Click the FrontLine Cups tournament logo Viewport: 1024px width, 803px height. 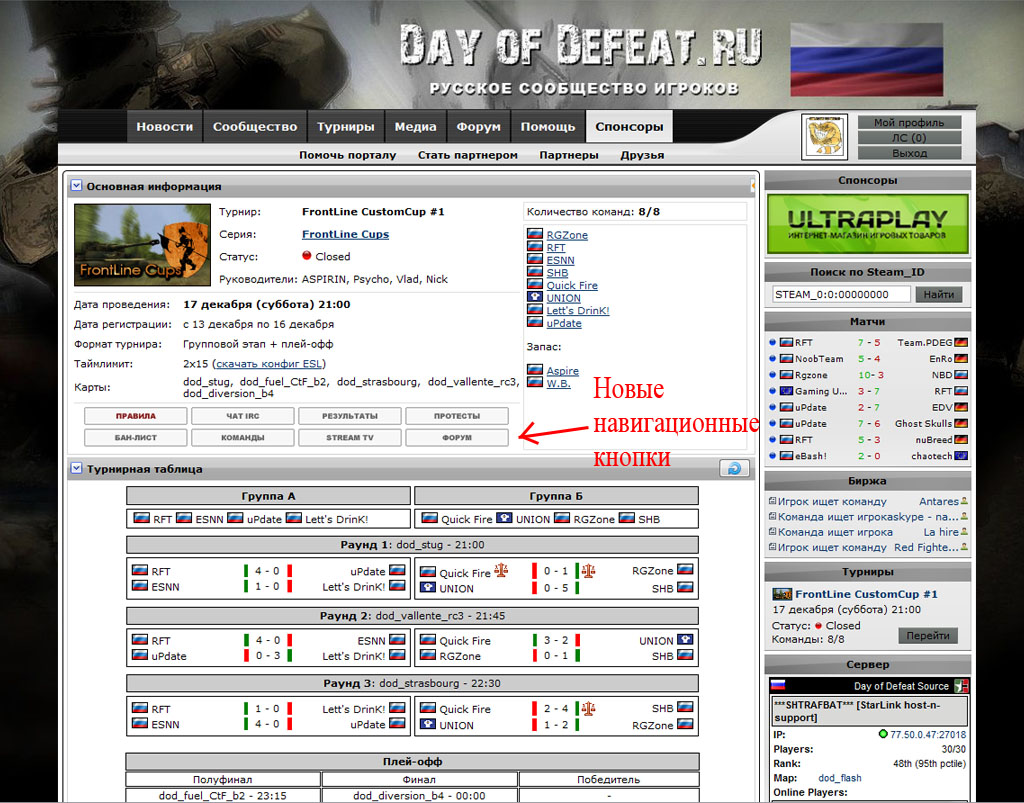click(x=142, y=245)
